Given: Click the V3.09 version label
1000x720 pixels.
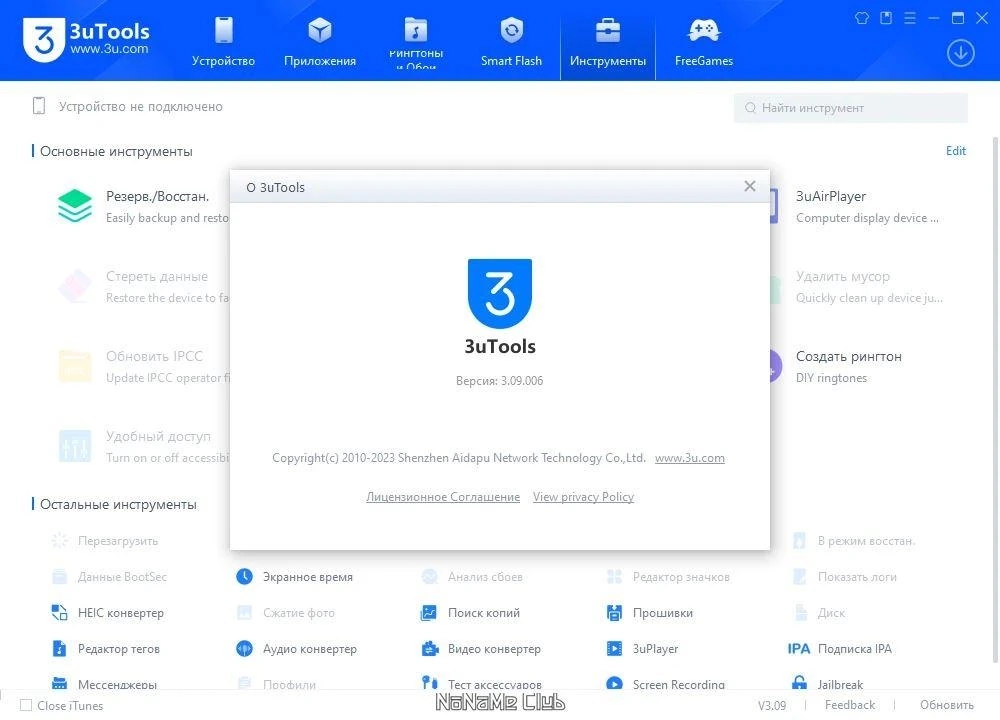Looking at the screenshot, I should [772, 705].
